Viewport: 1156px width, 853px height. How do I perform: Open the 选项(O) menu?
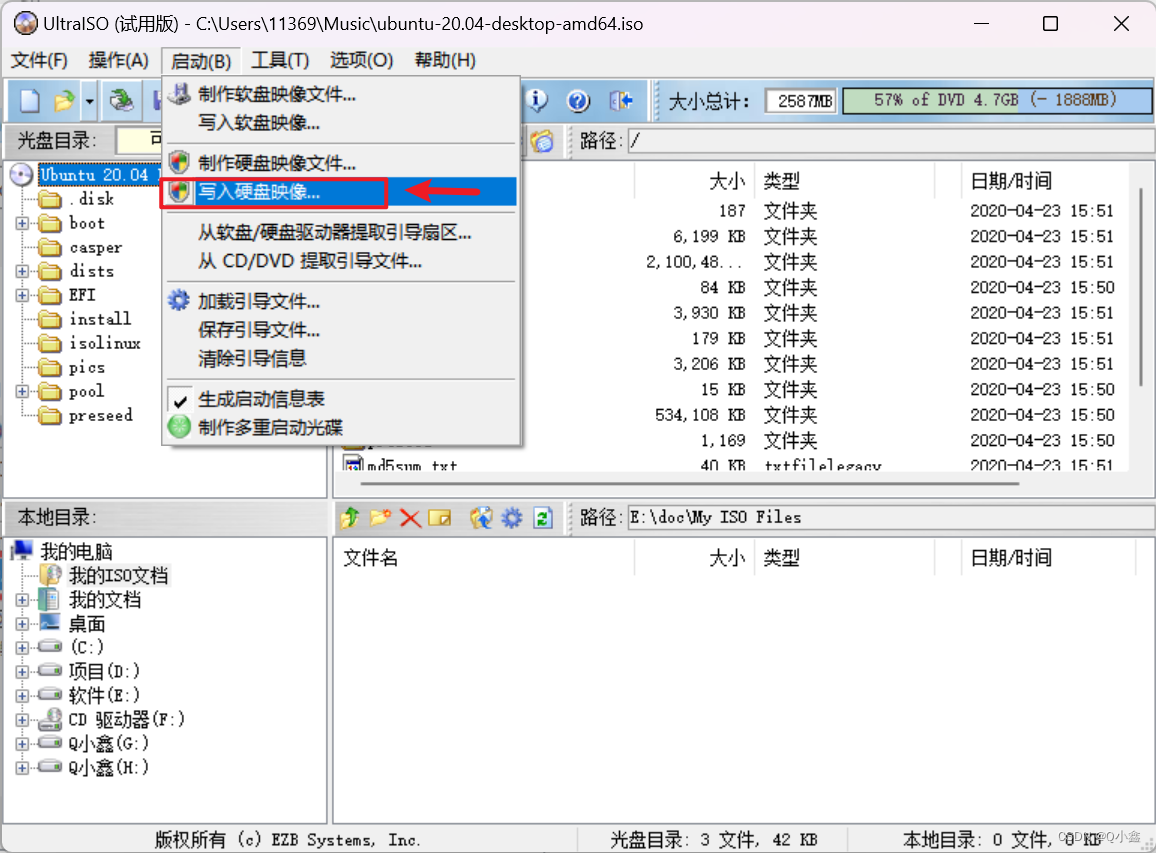[361, 60]
